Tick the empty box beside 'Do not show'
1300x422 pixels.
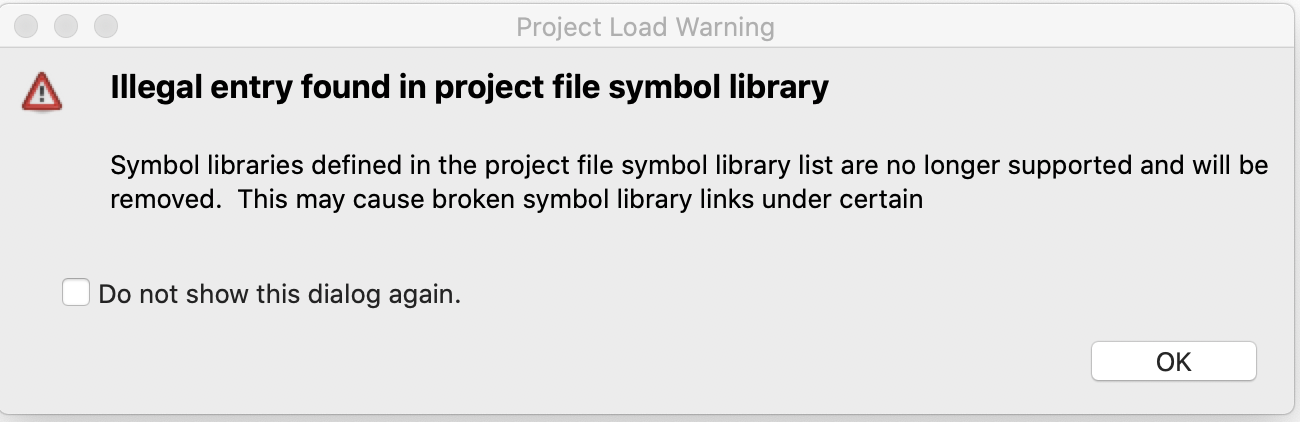(76, 293)
